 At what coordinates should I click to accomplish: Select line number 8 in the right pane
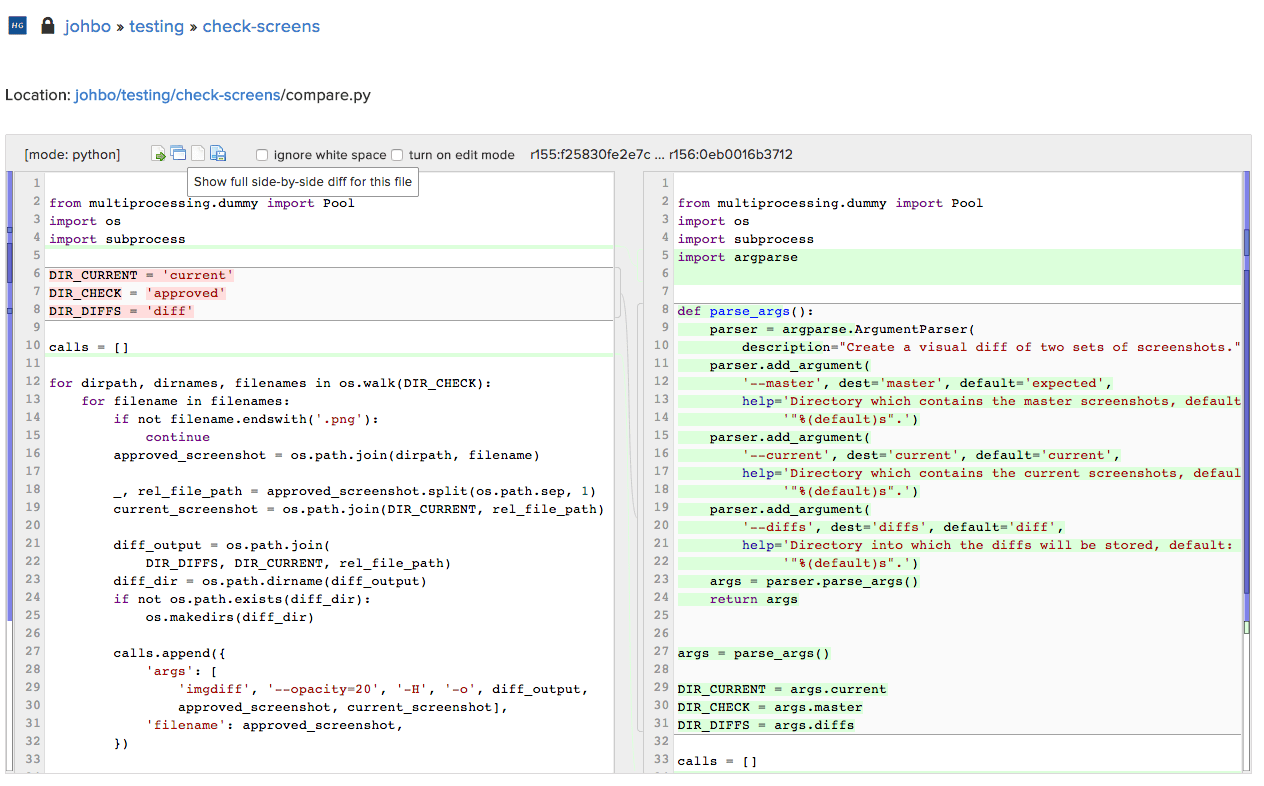click(663, 310)
